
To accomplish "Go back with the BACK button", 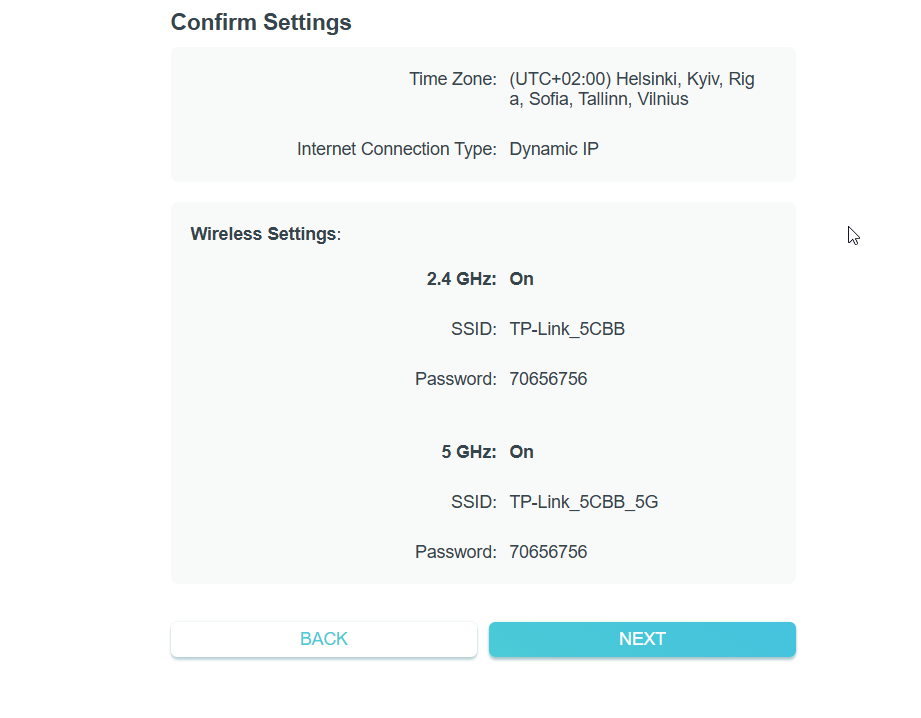I will pyautogui.click(x=323, y=639).
